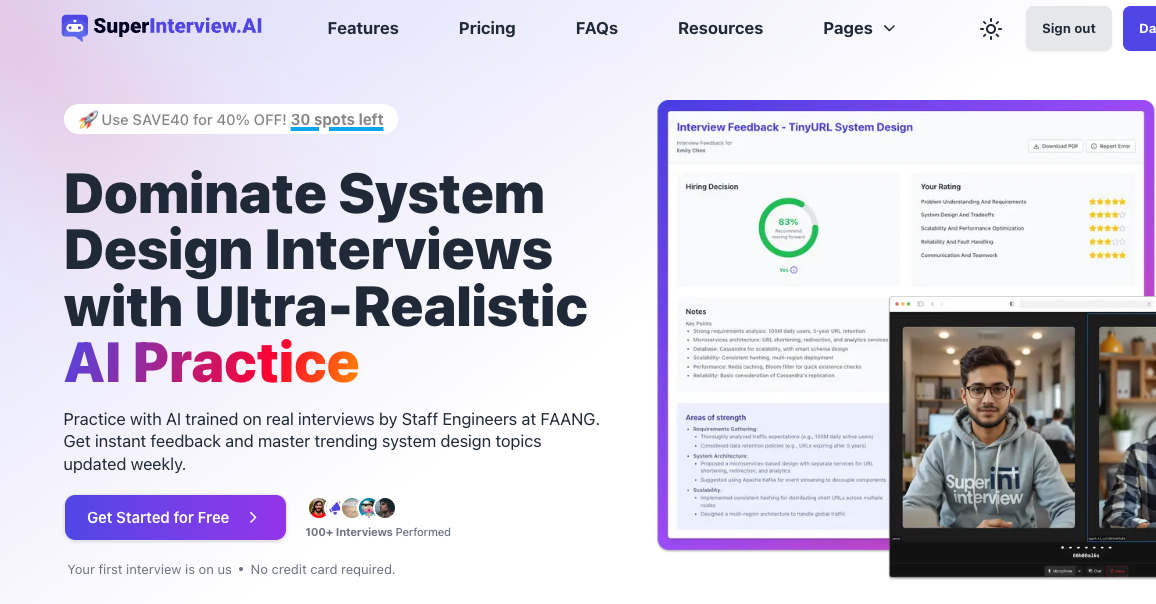
Task: Click the underlined '30 spots left' text
Action: 337,119
